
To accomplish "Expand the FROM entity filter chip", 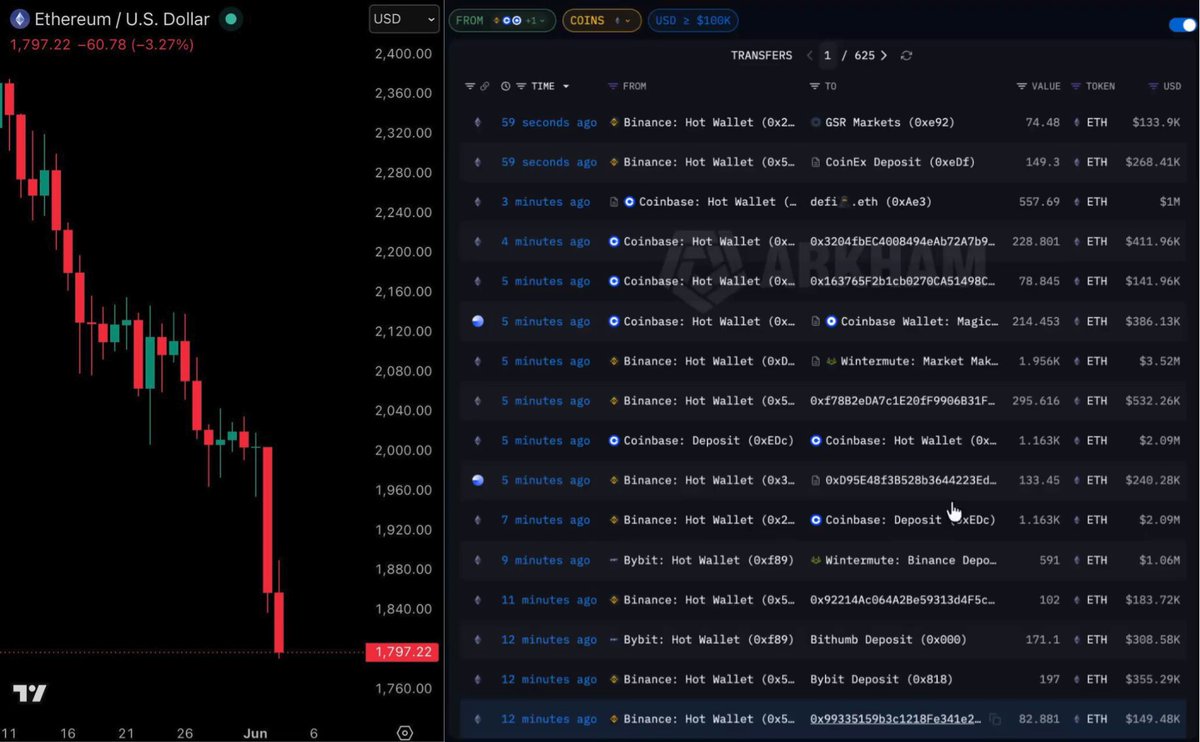I will pyautogui.click(x=501, y=20).
